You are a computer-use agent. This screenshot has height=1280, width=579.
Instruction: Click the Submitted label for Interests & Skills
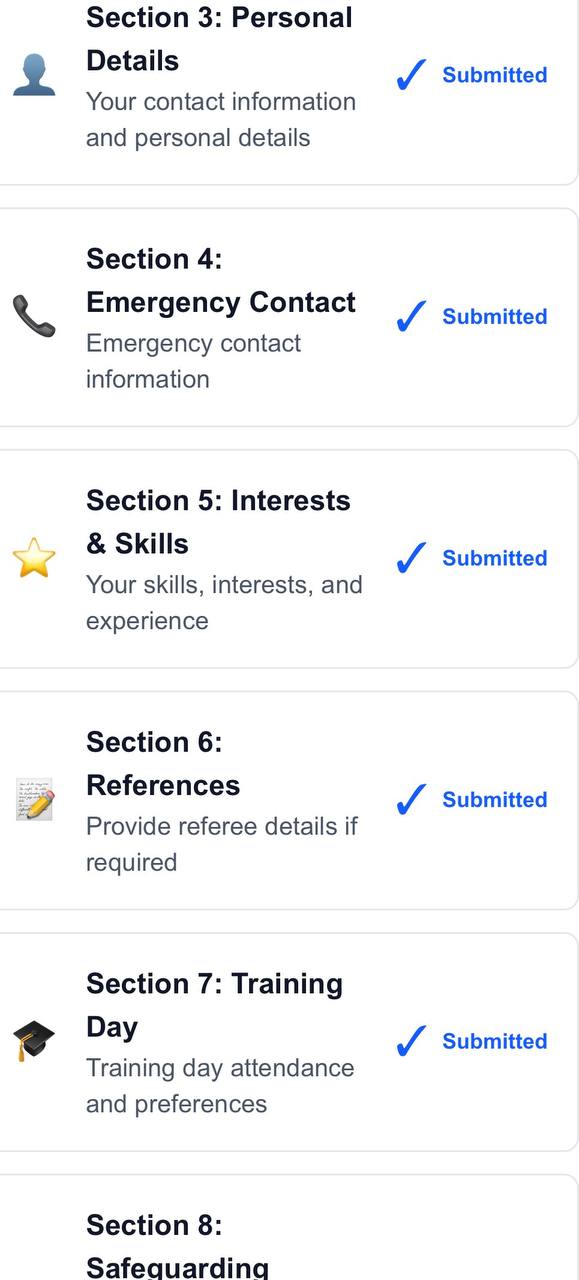[x=495, y=558]
